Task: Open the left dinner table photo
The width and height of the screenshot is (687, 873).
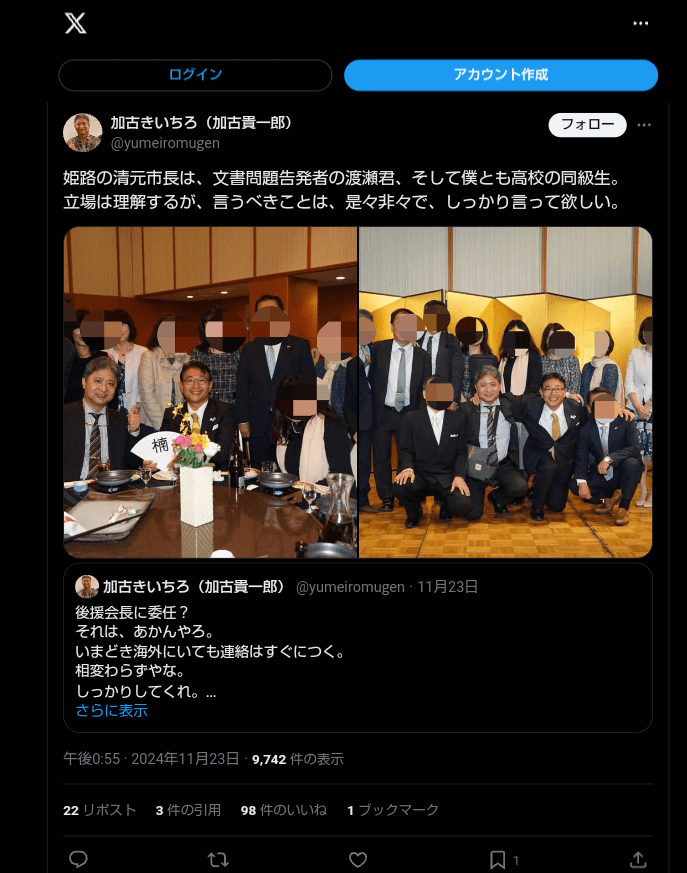Action: tap(210, 392)
